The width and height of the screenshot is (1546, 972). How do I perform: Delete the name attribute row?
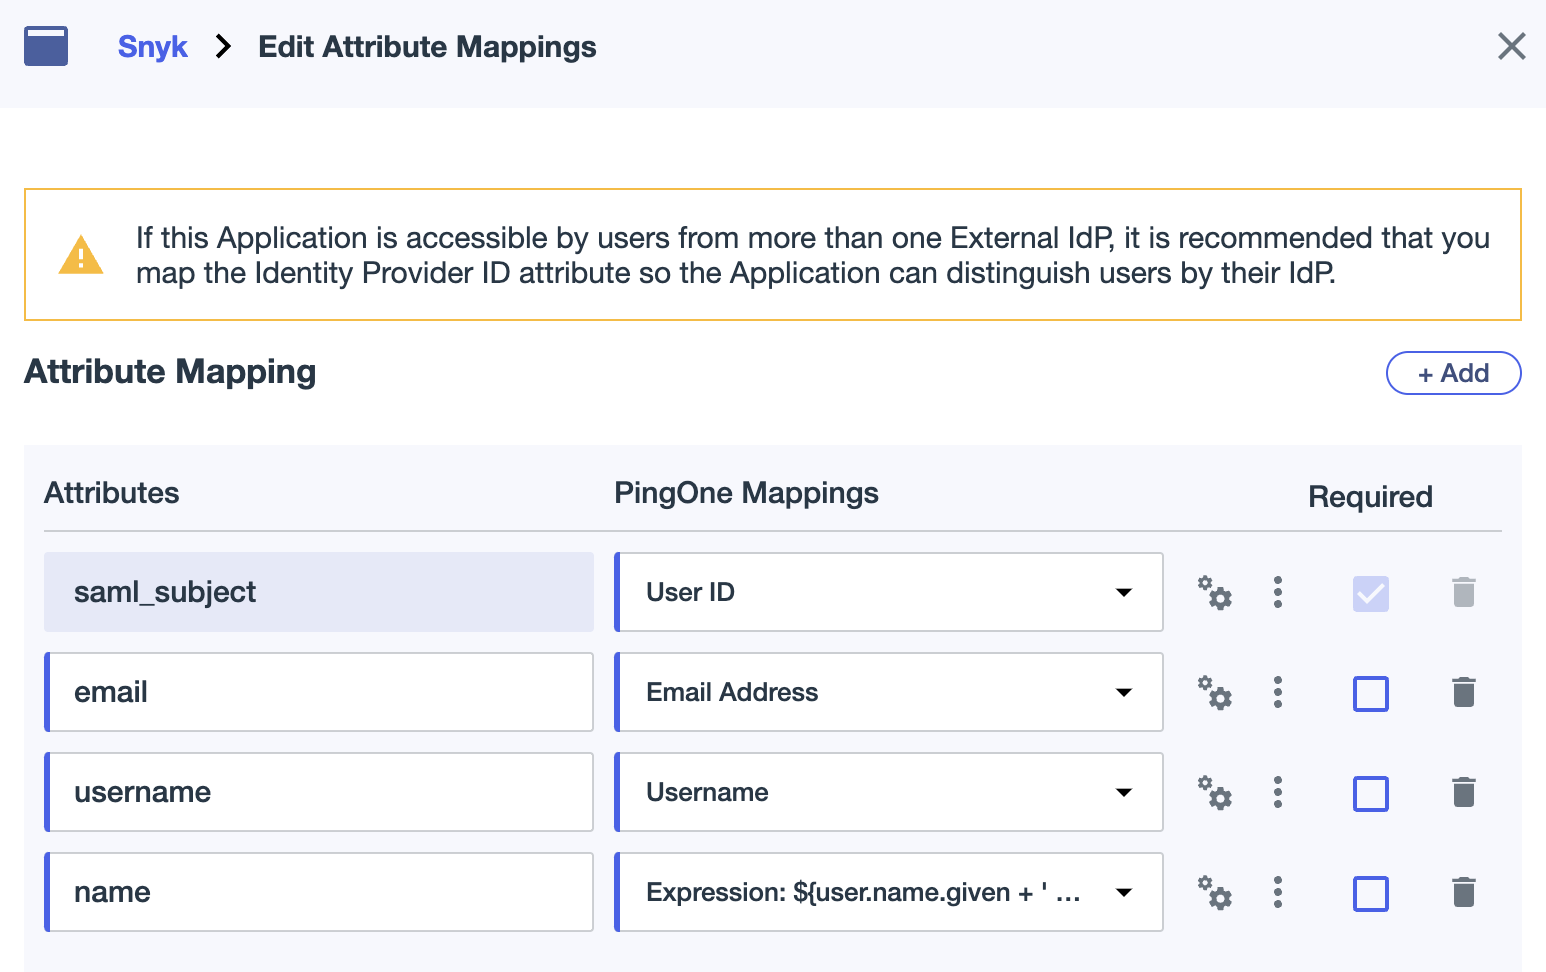click(1464, 892)
